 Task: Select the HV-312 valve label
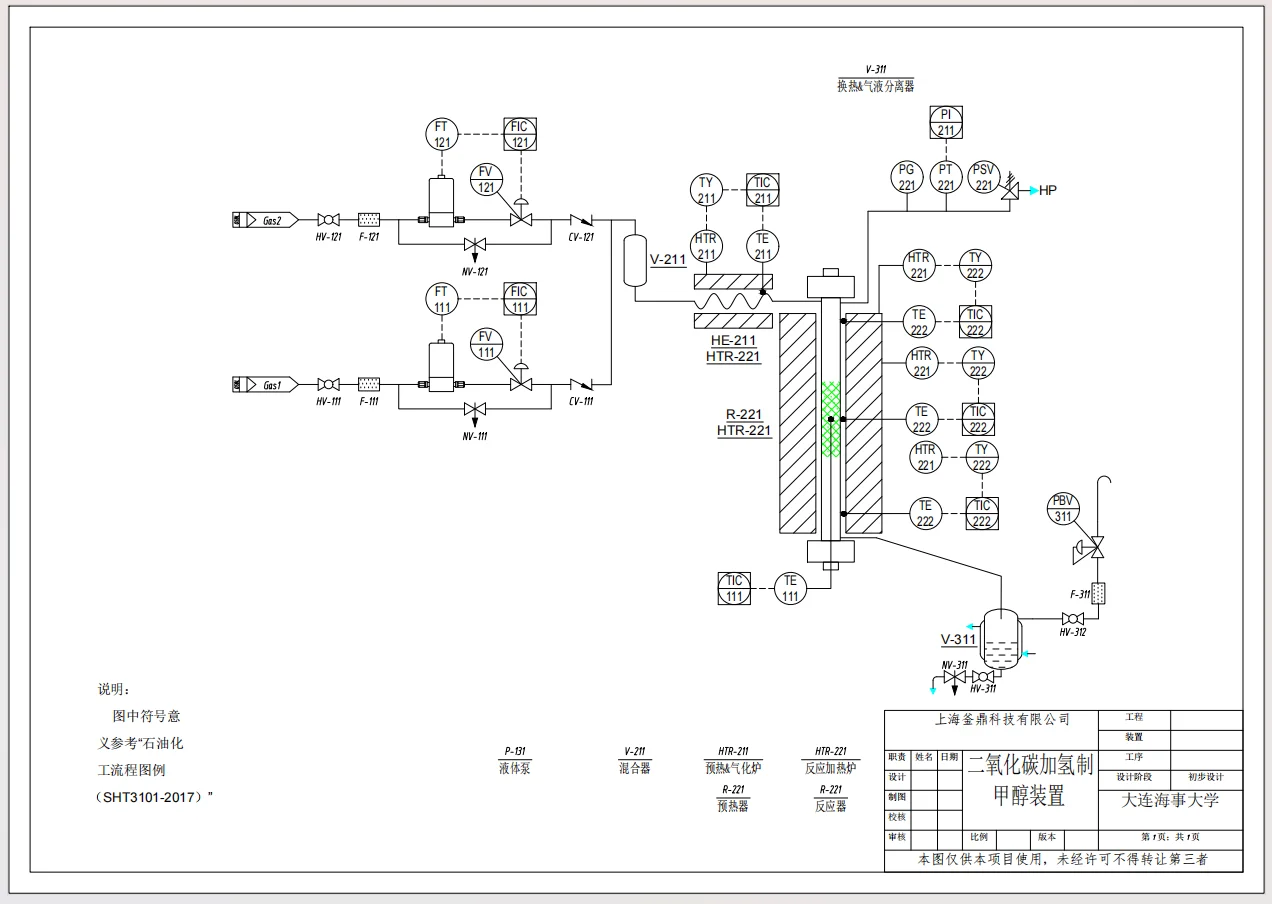(1073, 632)
